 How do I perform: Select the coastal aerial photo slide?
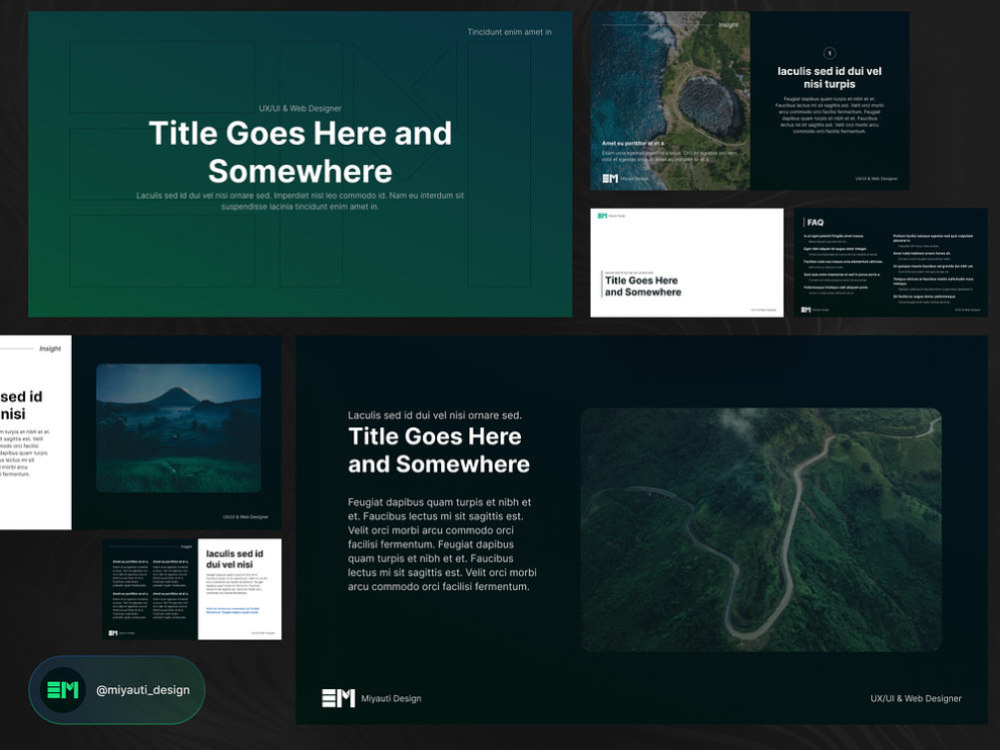(x=670, y=101)
